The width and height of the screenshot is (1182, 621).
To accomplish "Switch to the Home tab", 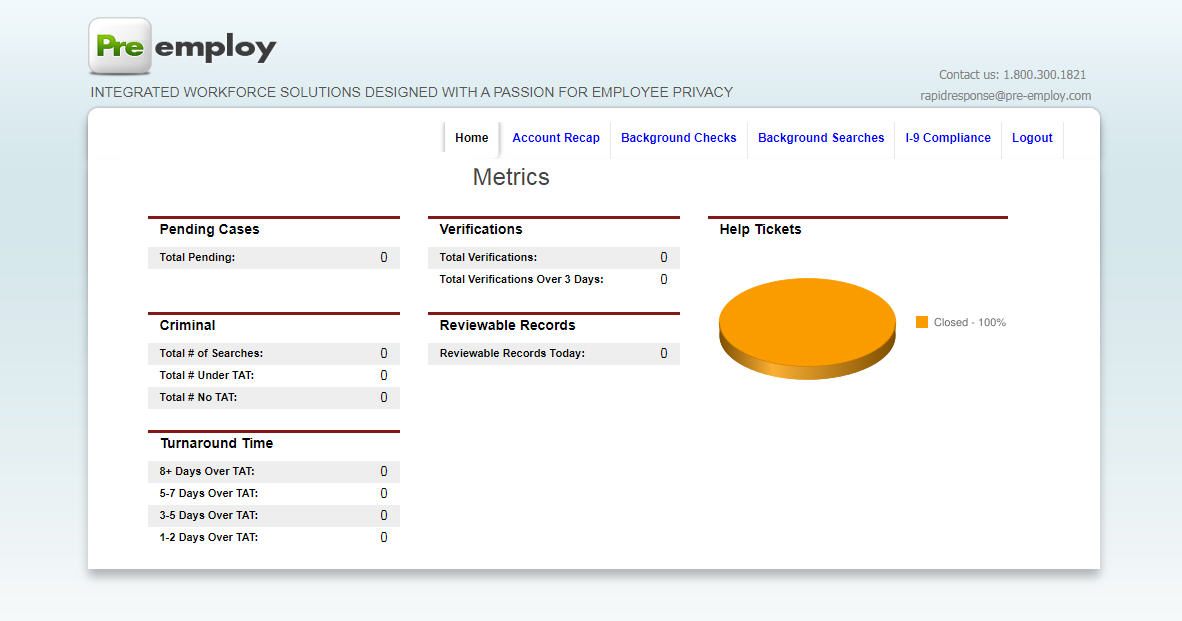I will pyautogui.click(x=471, y=138).
